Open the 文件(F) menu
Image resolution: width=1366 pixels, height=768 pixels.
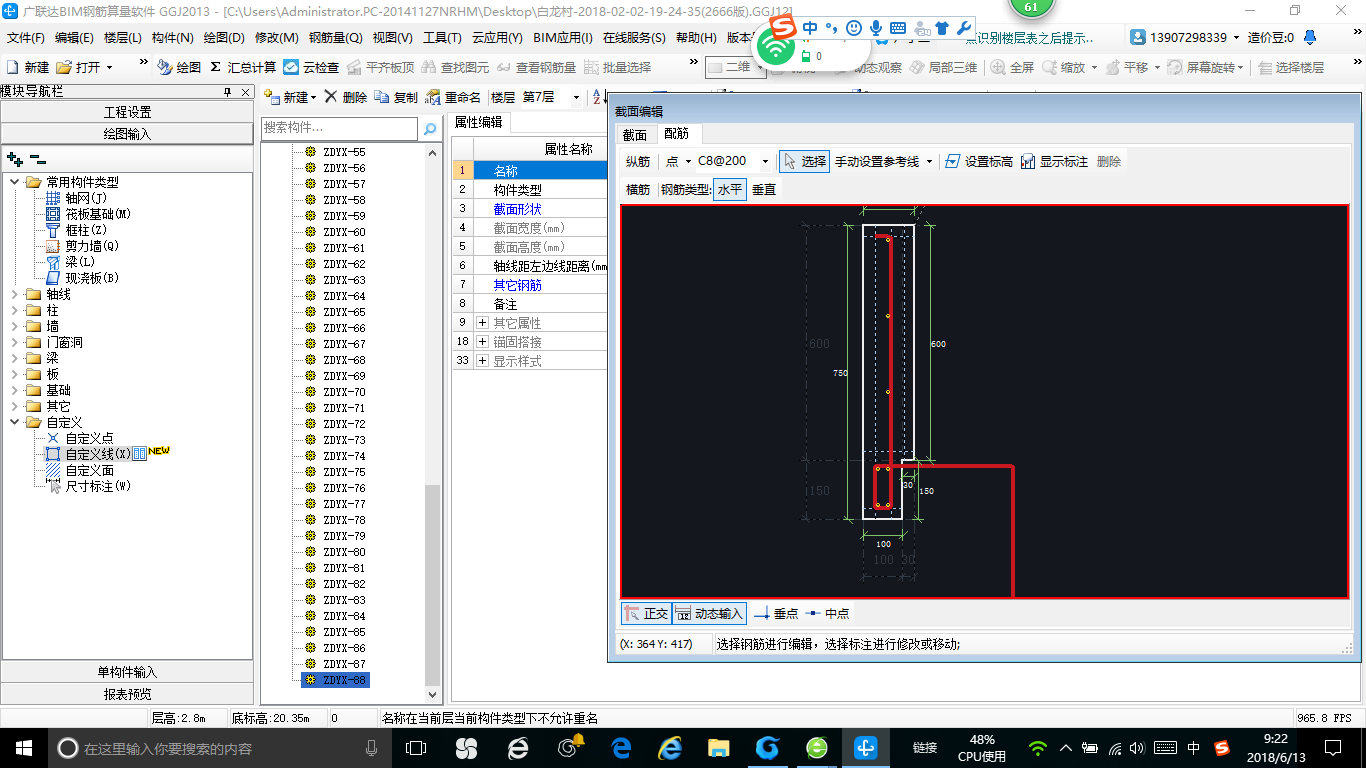[x=26, y=38]
